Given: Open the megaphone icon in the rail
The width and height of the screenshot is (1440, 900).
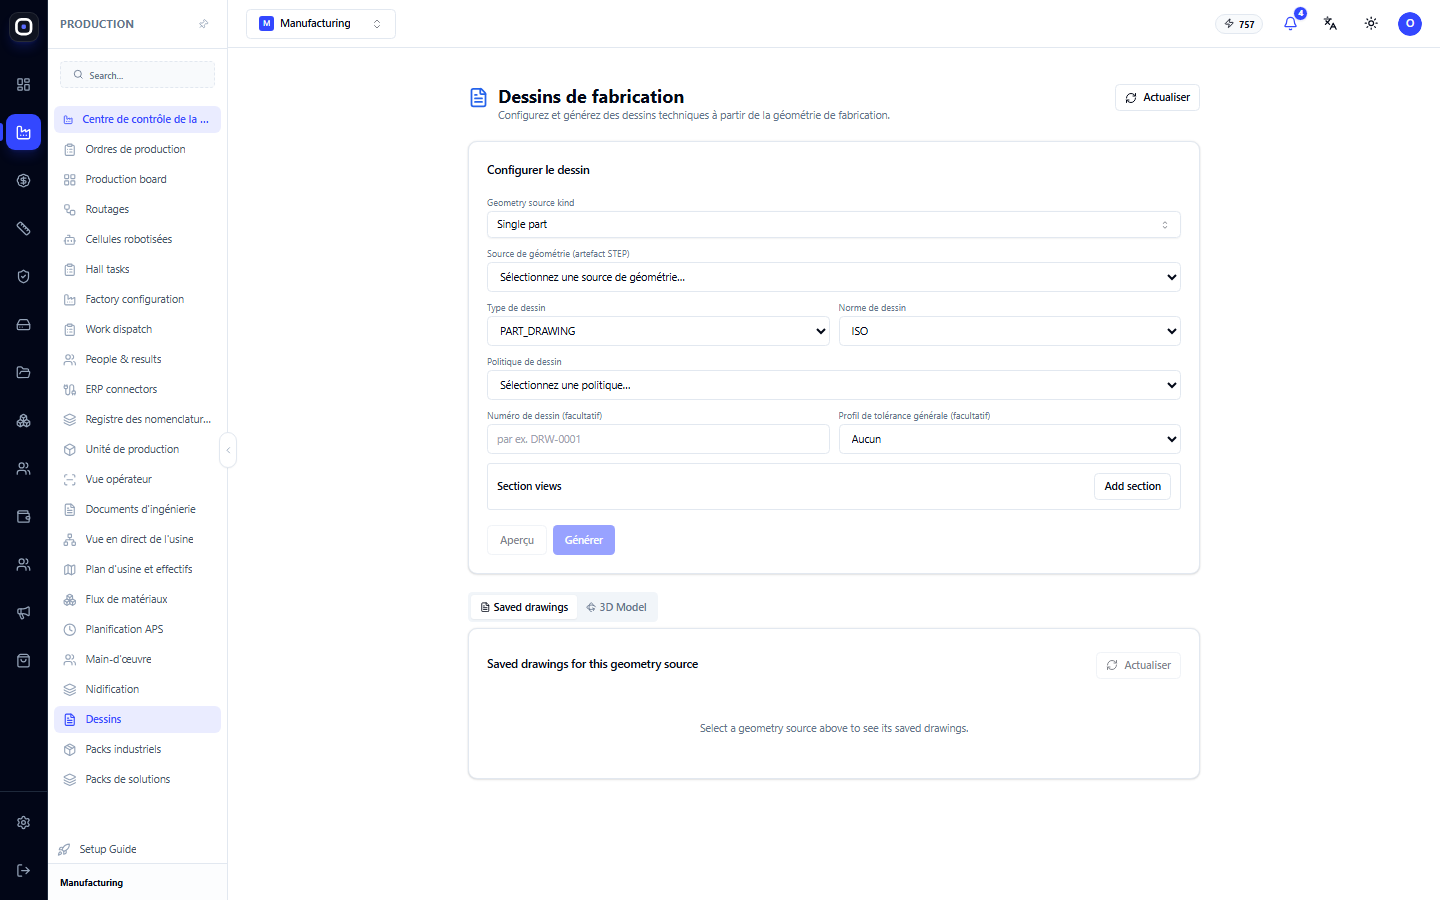Looking at the screenshot, I should tap(24, 612).
